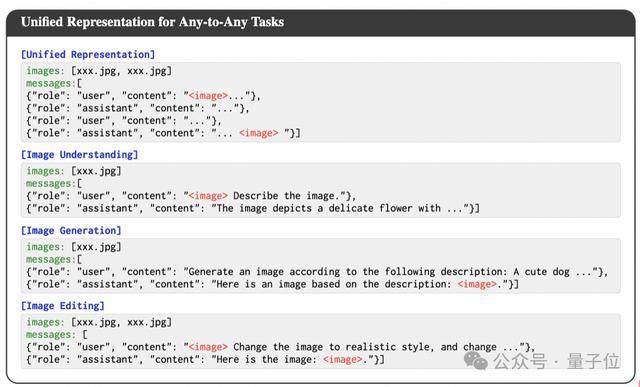The image size is (640, 387).
Task: Click the [Image Generation] section heading
Action: pyautogui.click(x=71, y=231)
